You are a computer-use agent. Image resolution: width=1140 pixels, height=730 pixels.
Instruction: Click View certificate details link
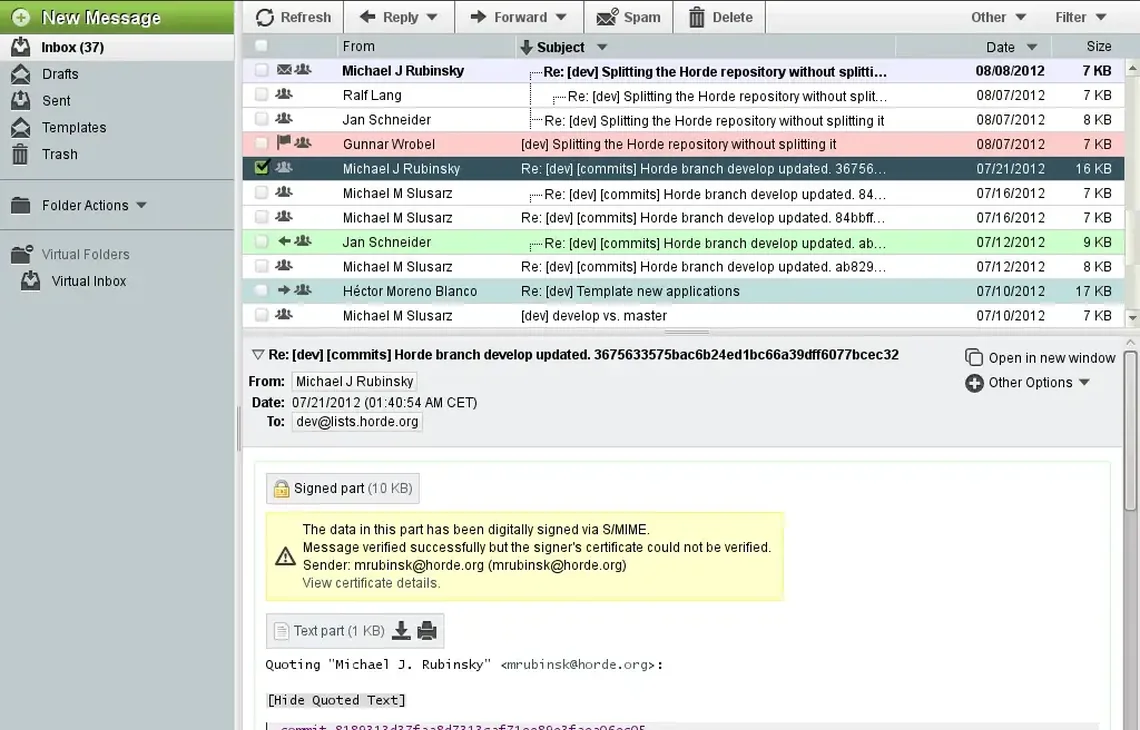pyautogui.click(x=371, y=583)
